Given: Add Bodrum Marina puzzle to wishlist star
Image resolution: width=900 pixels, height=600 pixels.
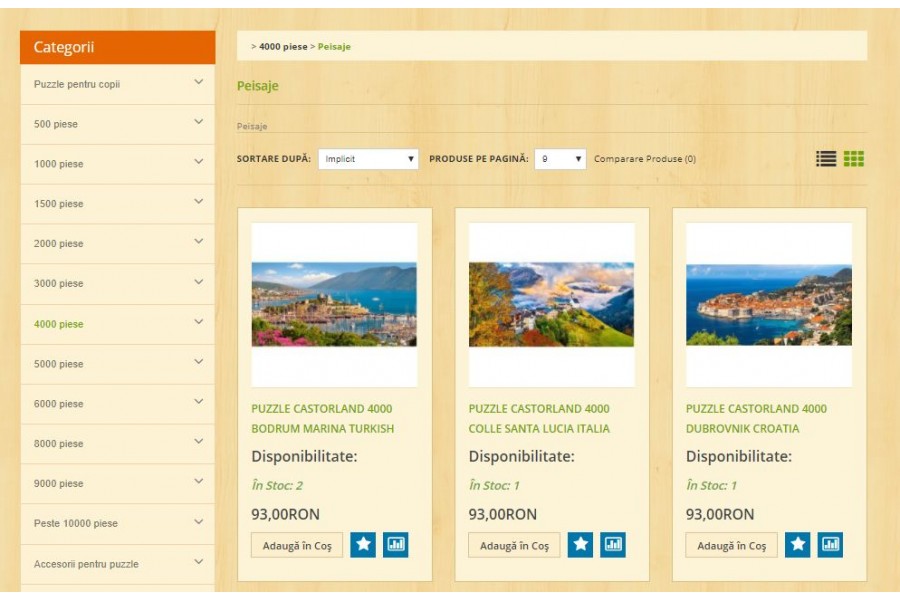Looking at the screenshot, I should click(363, 544).
